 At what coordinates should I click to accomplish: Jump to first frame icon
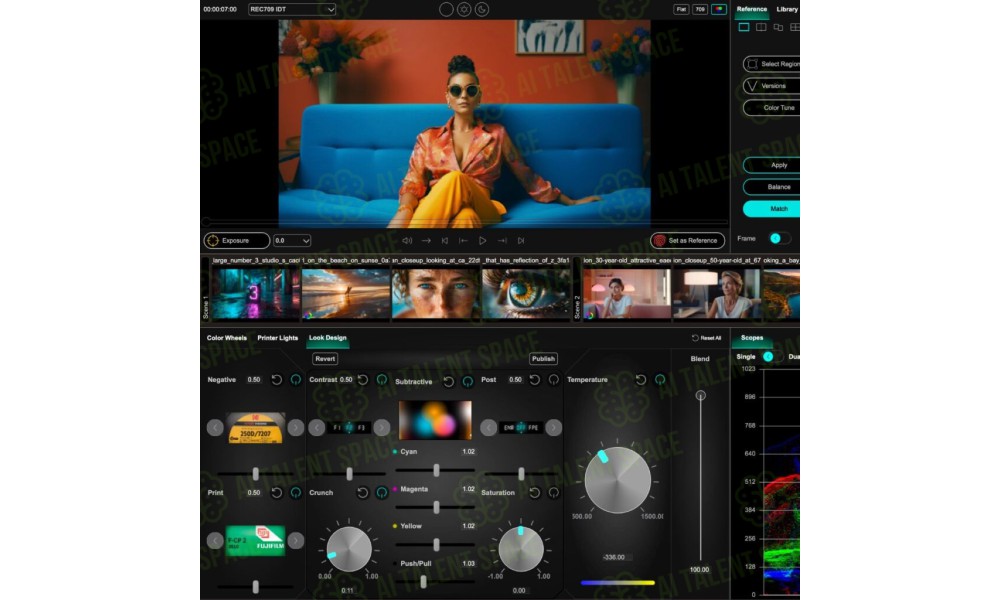pyautogui.click(x=445, y=240)
